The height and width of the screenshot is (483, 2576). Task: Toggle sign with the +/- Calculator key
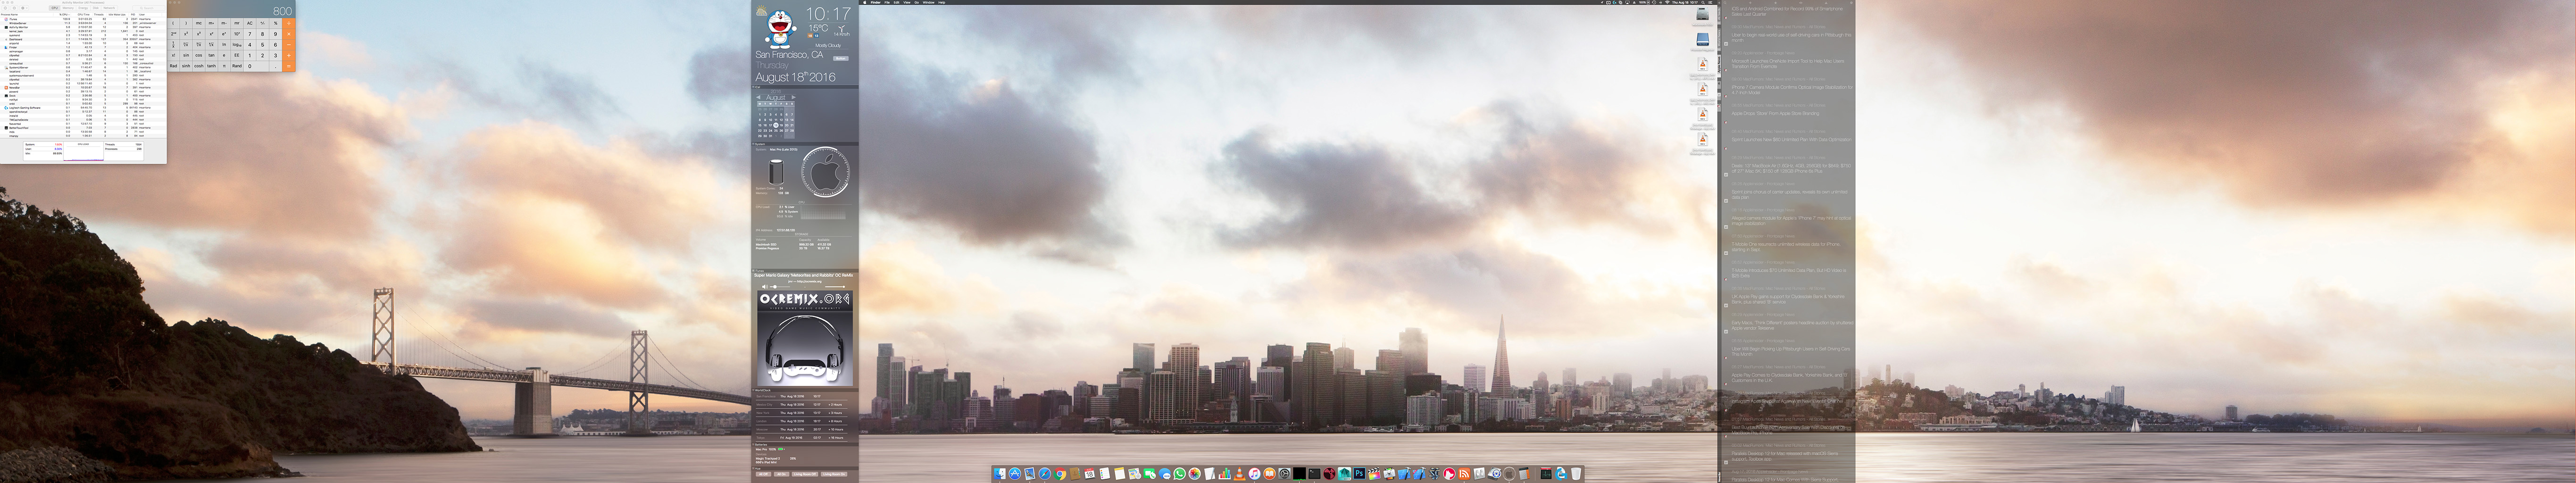(x=263, y=23)
